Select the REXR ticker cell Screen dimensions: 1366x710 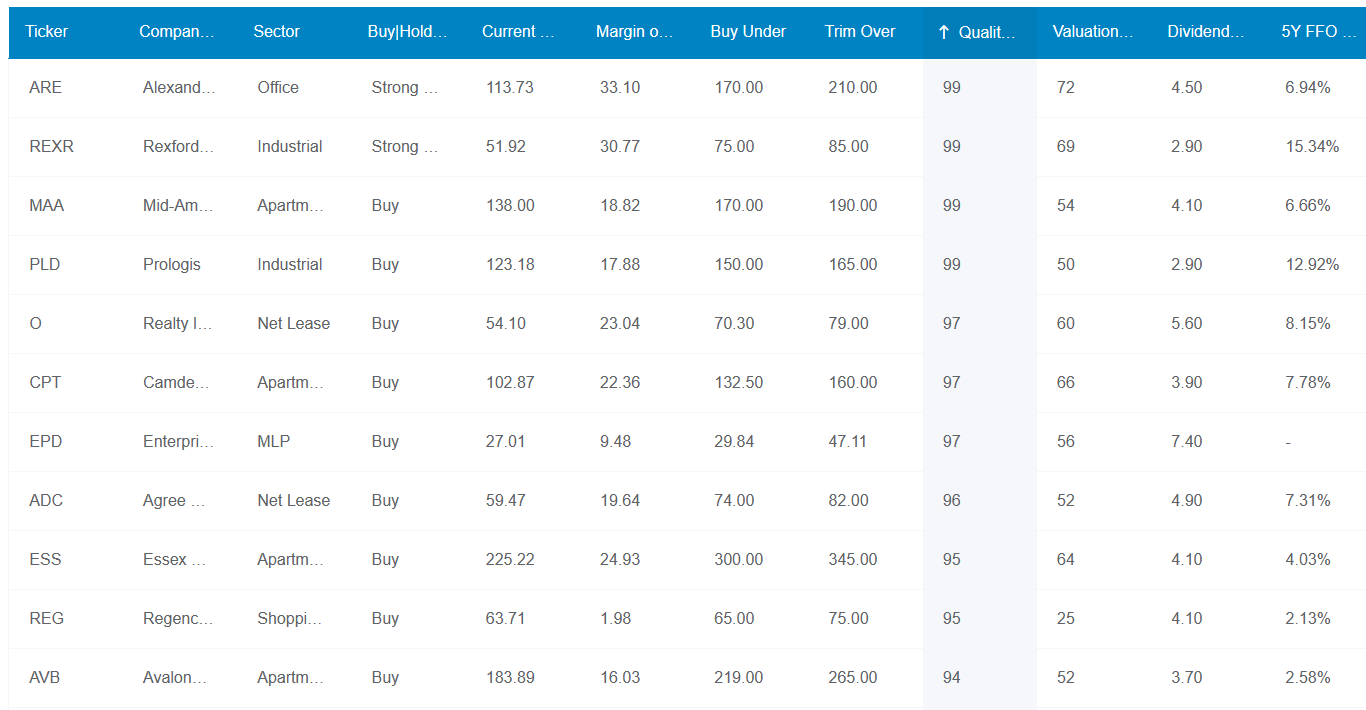(52, 147)
